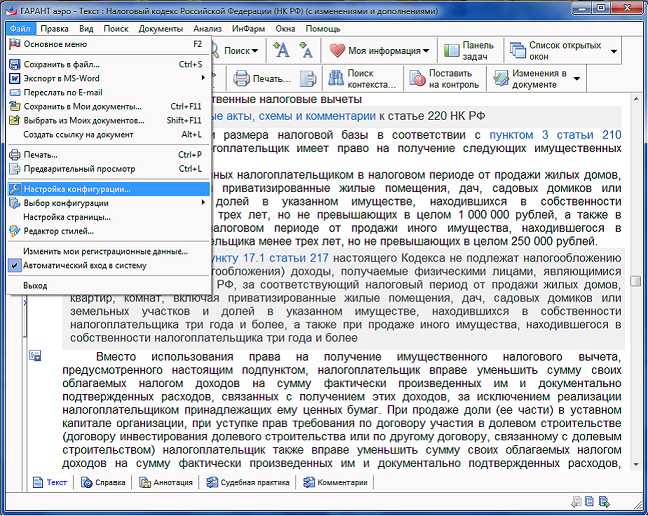This screenshot has height=516, width=648.
Task: Choose Переслать по E-mail
Action: 109,92
